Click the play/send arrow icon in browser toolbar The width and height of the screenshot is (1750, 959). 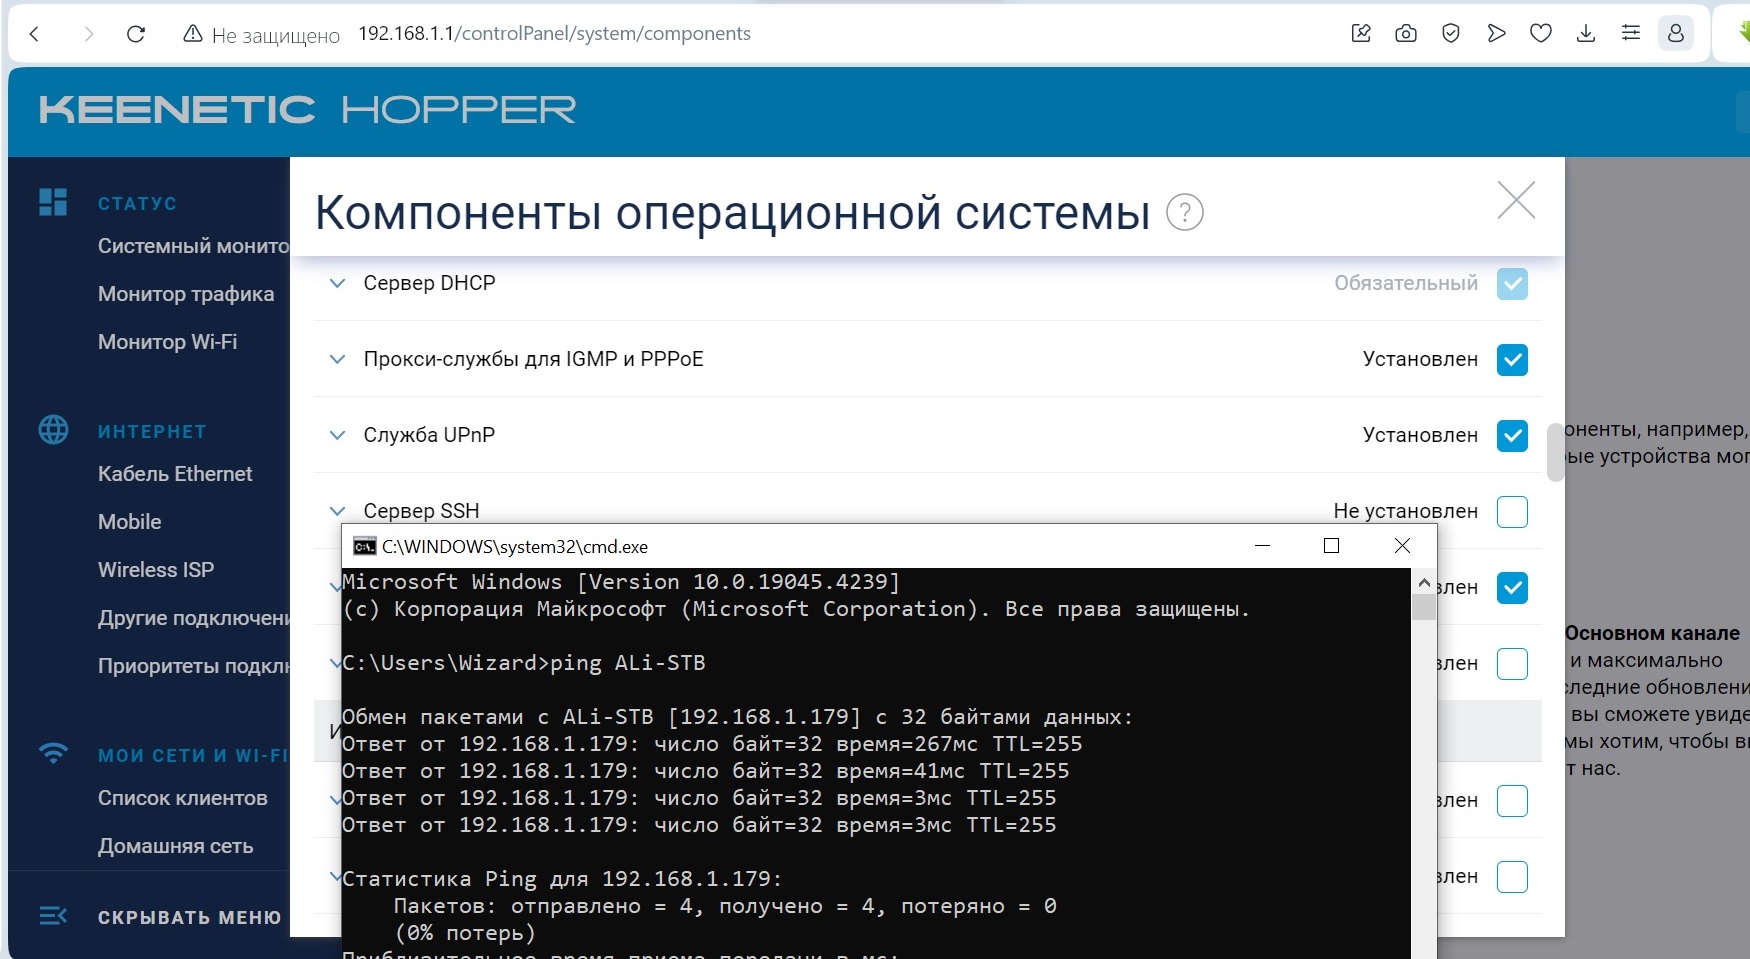pos(1496,34)
